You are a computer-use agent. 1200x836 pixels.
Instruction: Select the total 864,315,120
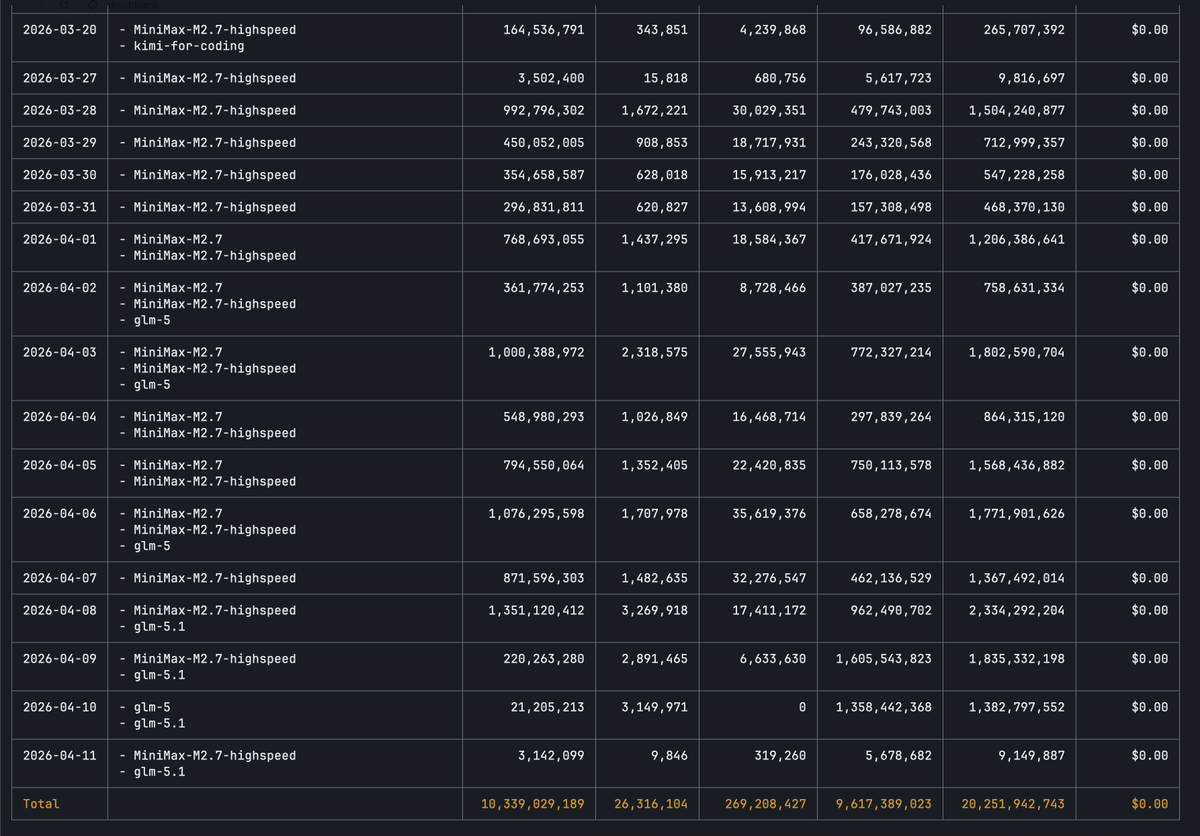pyautogui.click(x=1023, y=417)
